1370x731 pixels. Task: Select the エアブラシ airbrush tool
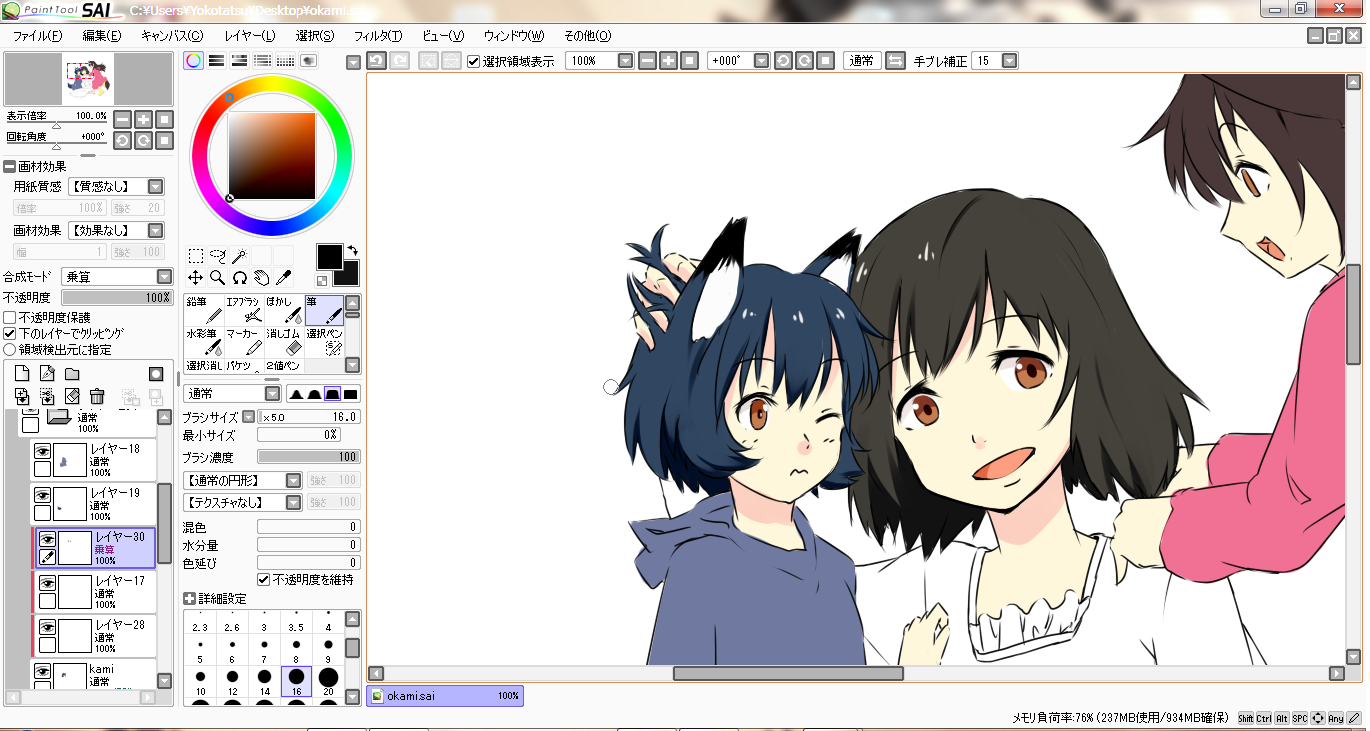243,310
